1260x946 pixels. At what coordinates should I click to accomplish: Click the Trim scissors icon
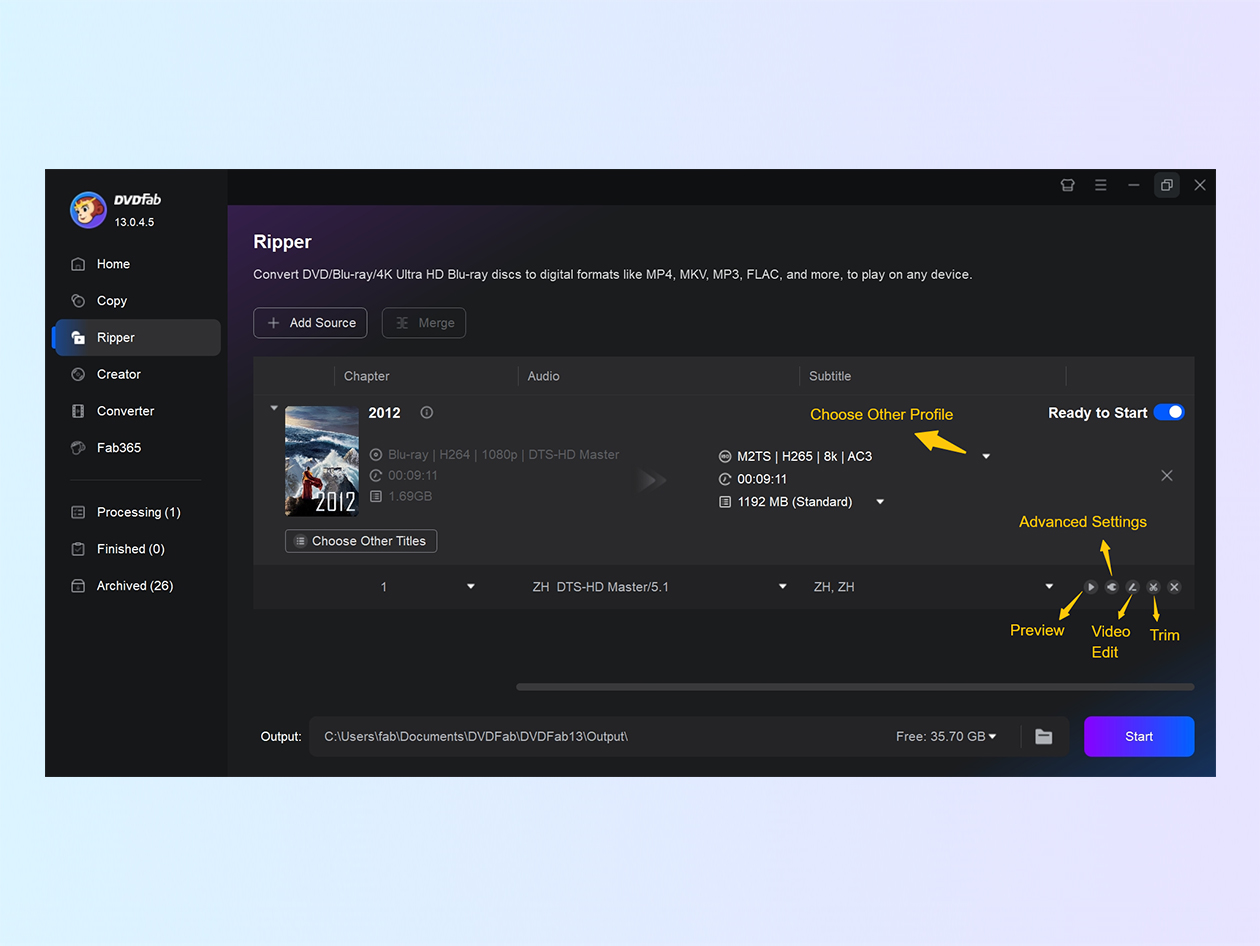coord(1153,587)
